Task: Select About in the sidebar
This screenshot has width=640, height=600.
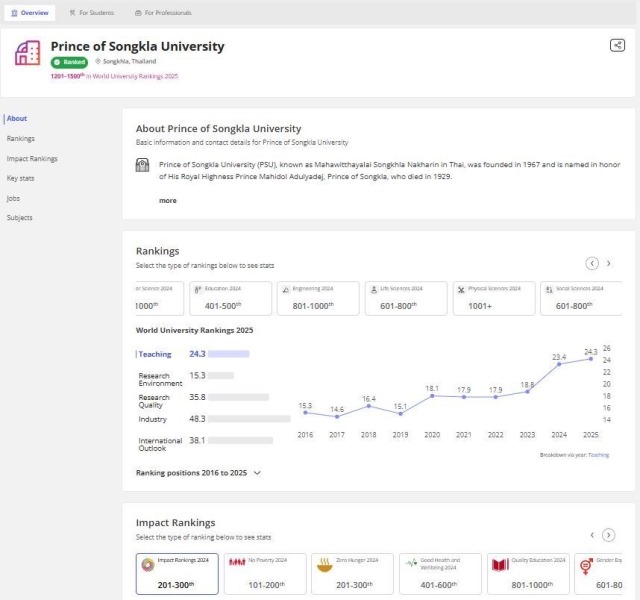Action: pyautogui.click(x=17, y=118)
